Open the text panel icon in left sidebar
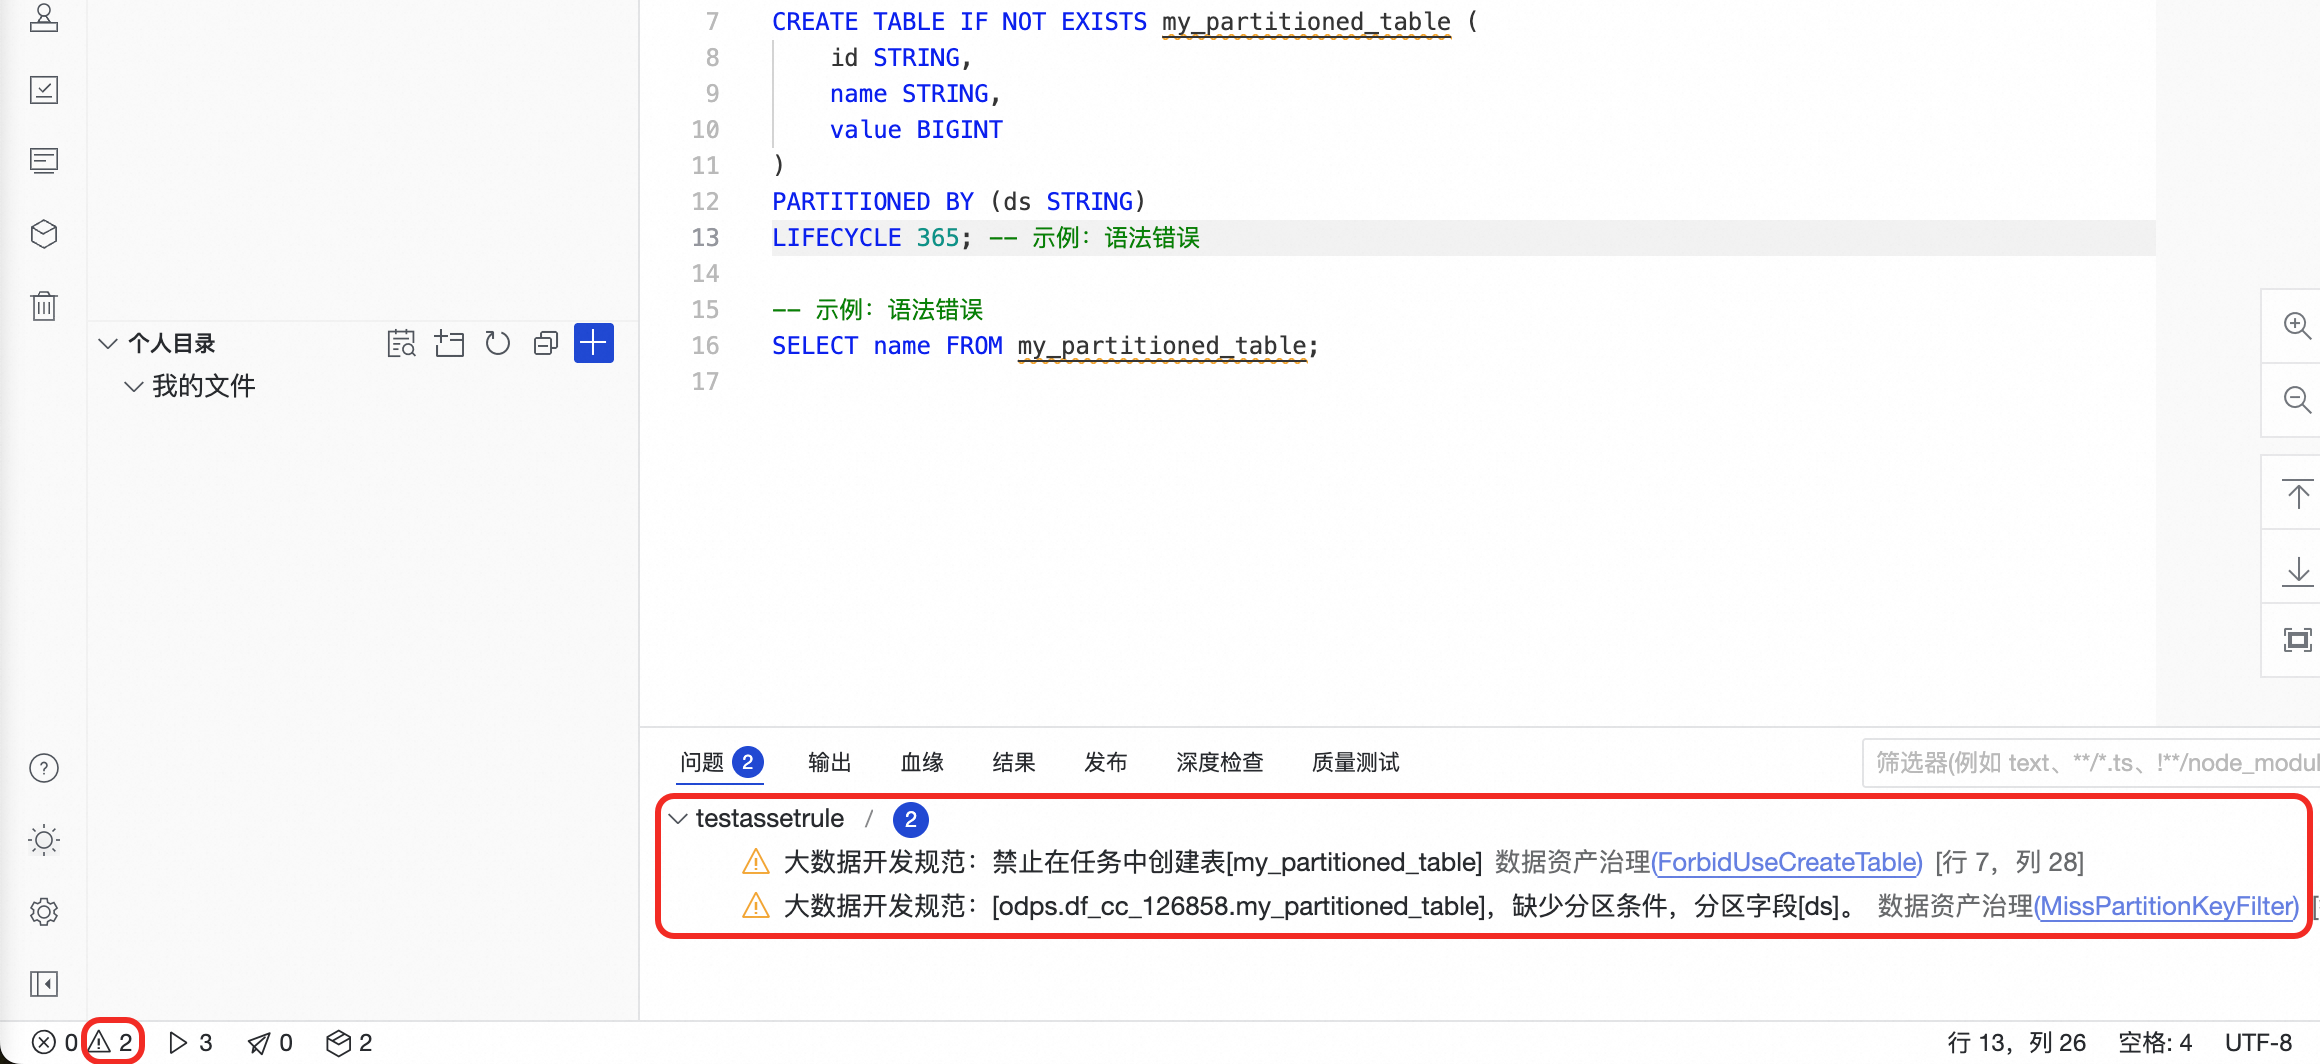 (x=44, y=161)
